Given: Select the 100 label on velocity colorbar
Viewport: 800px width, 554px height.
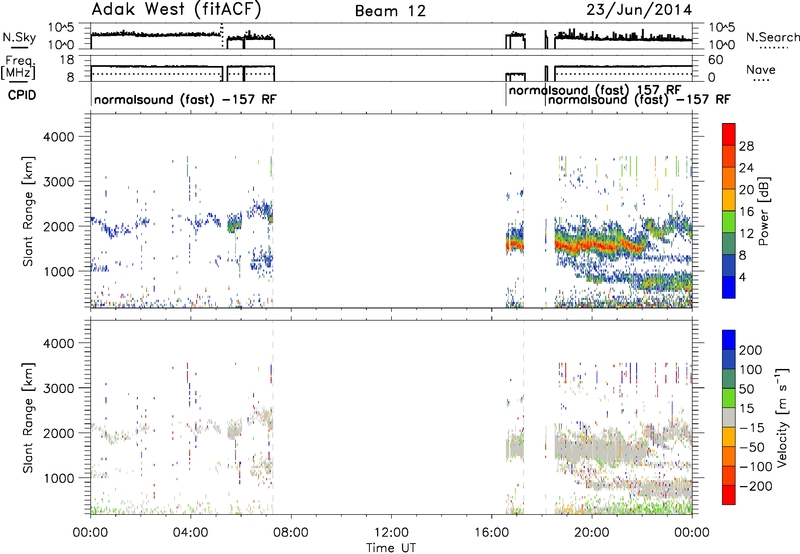Looking at the screenshot, I should (751, 370).
